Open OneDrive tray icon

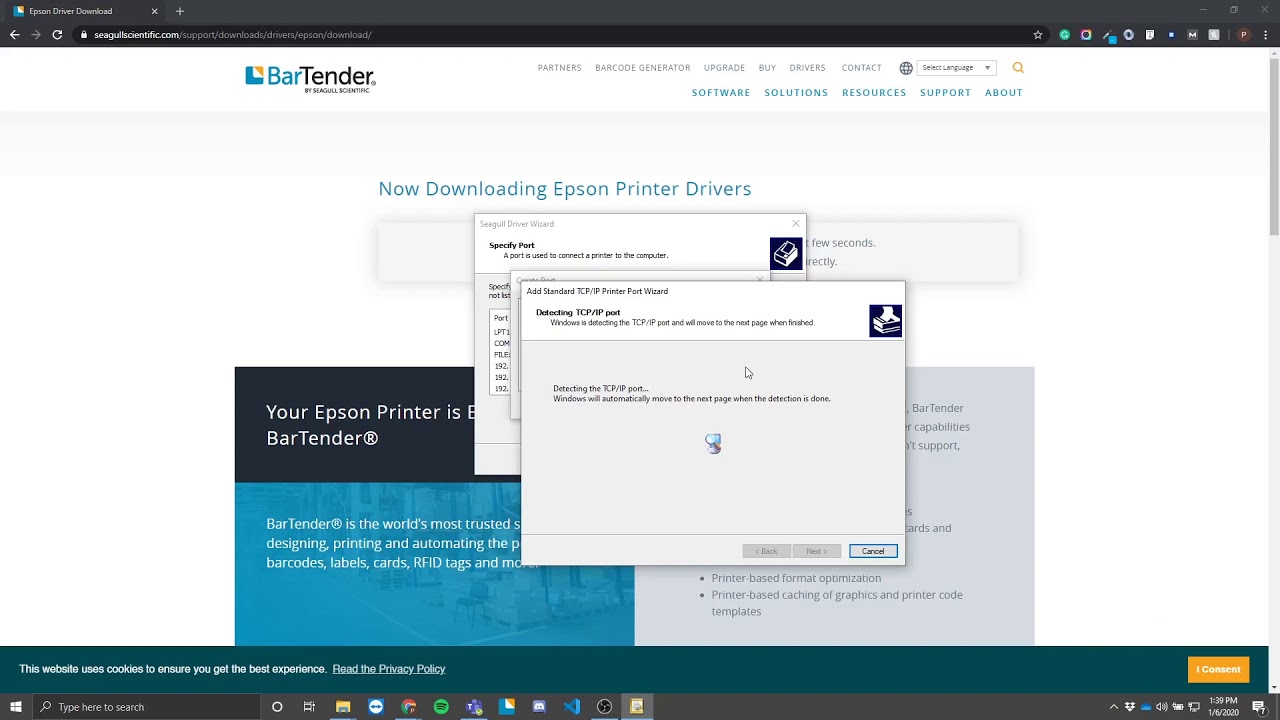[1146, 707]
